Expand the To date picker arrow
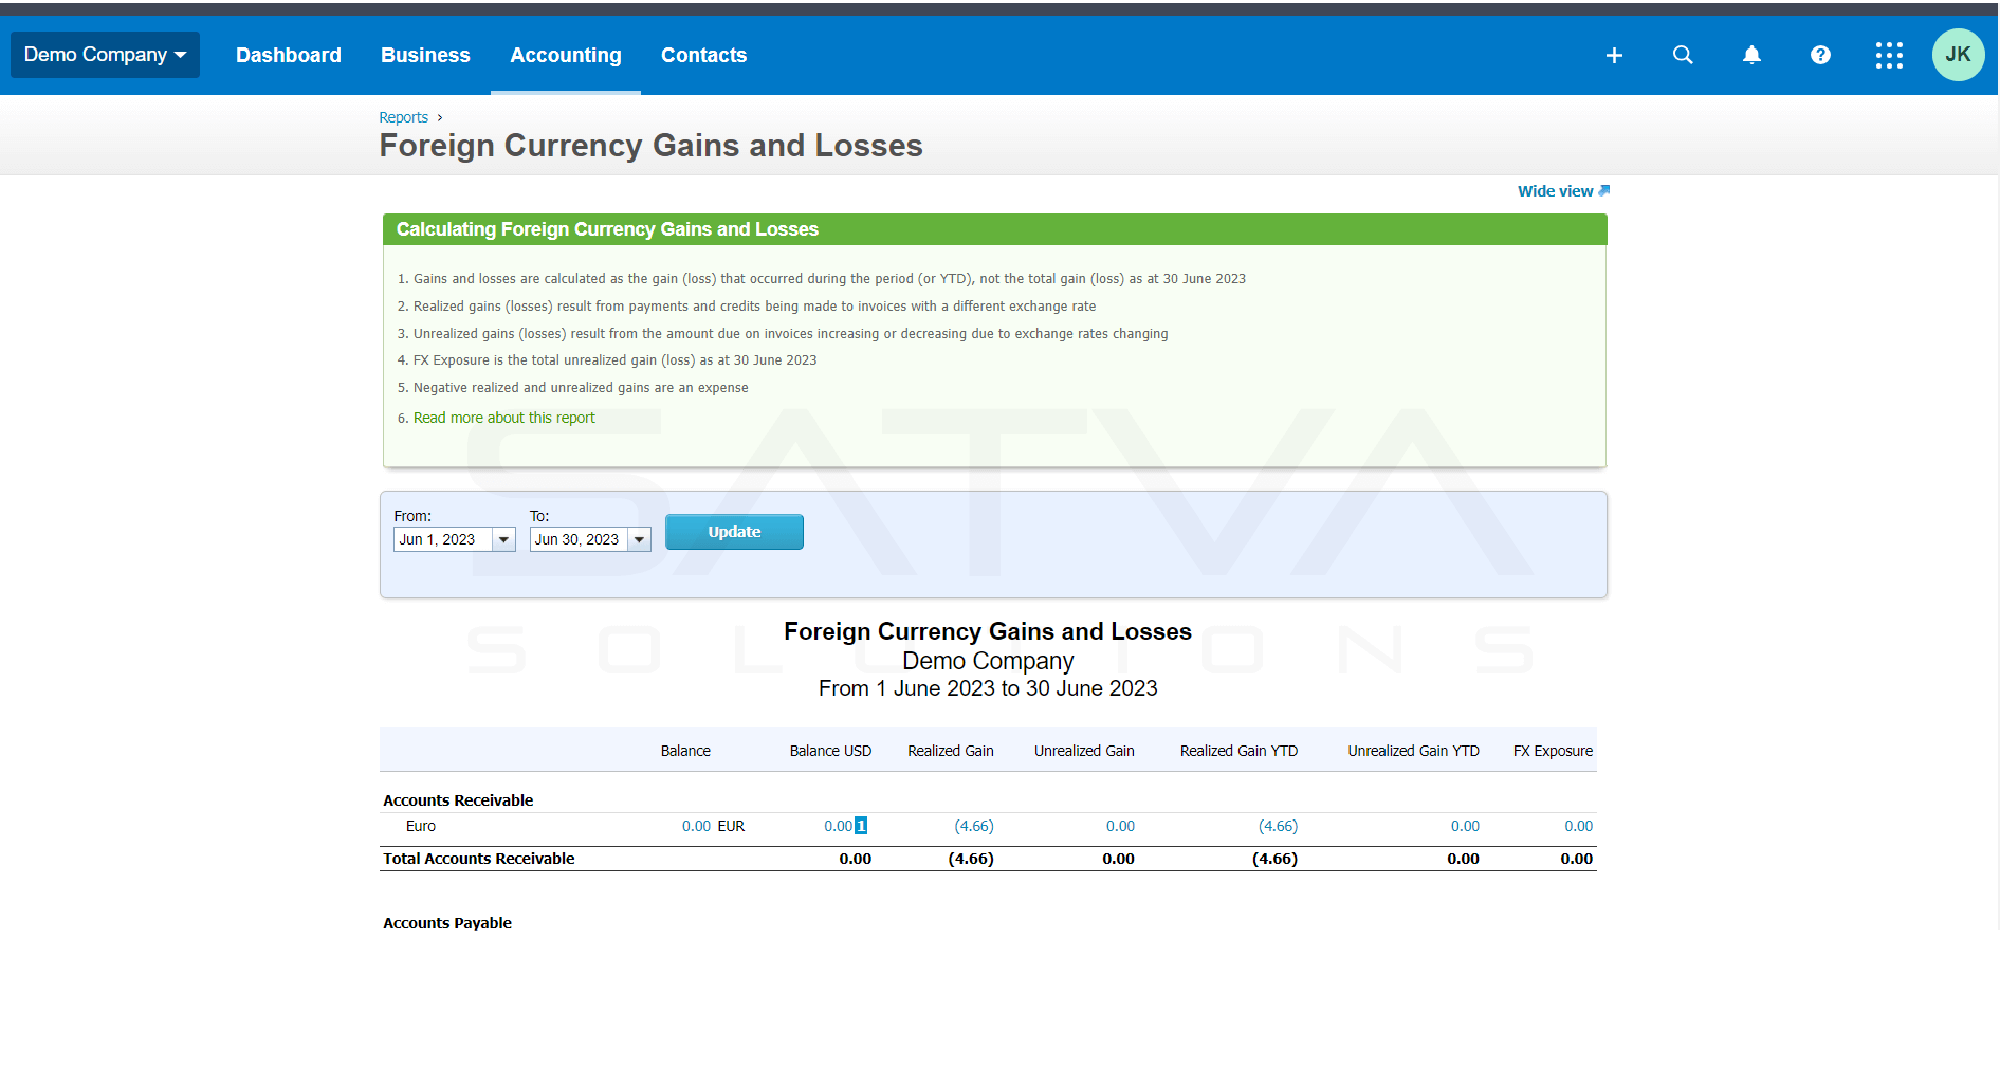Image resolution: width=2001 pixels, height=1080 pixels. tap(640, 540)
